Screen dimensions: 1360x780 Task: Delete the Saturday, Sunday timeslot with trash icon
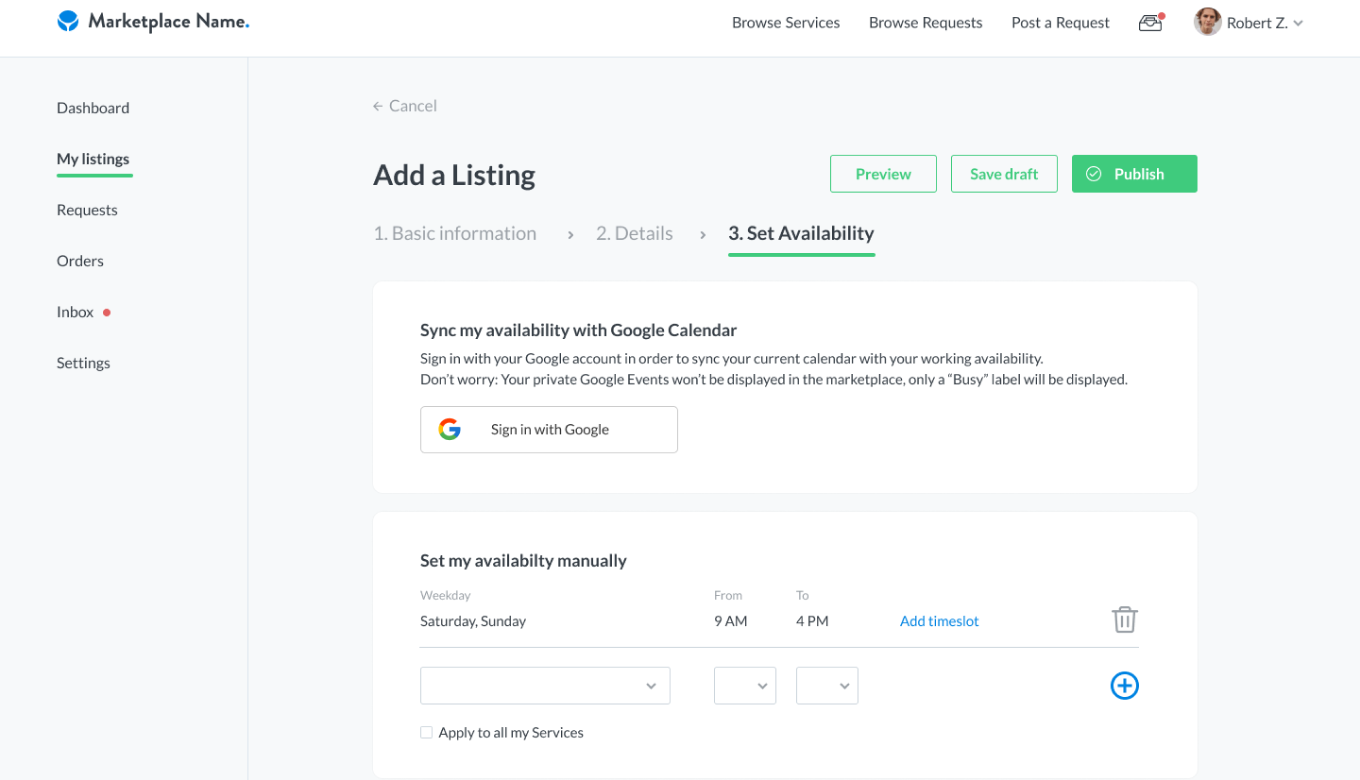(x=1125, y=619)
